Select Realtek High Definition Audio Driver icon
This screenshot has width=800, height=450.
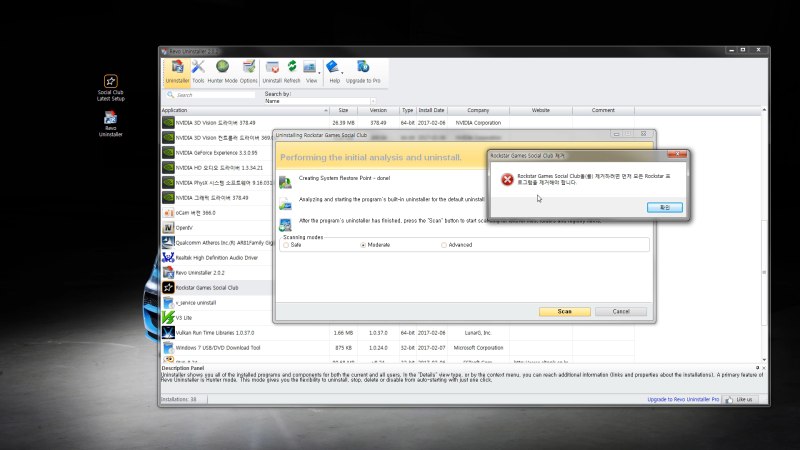[168, 258]
